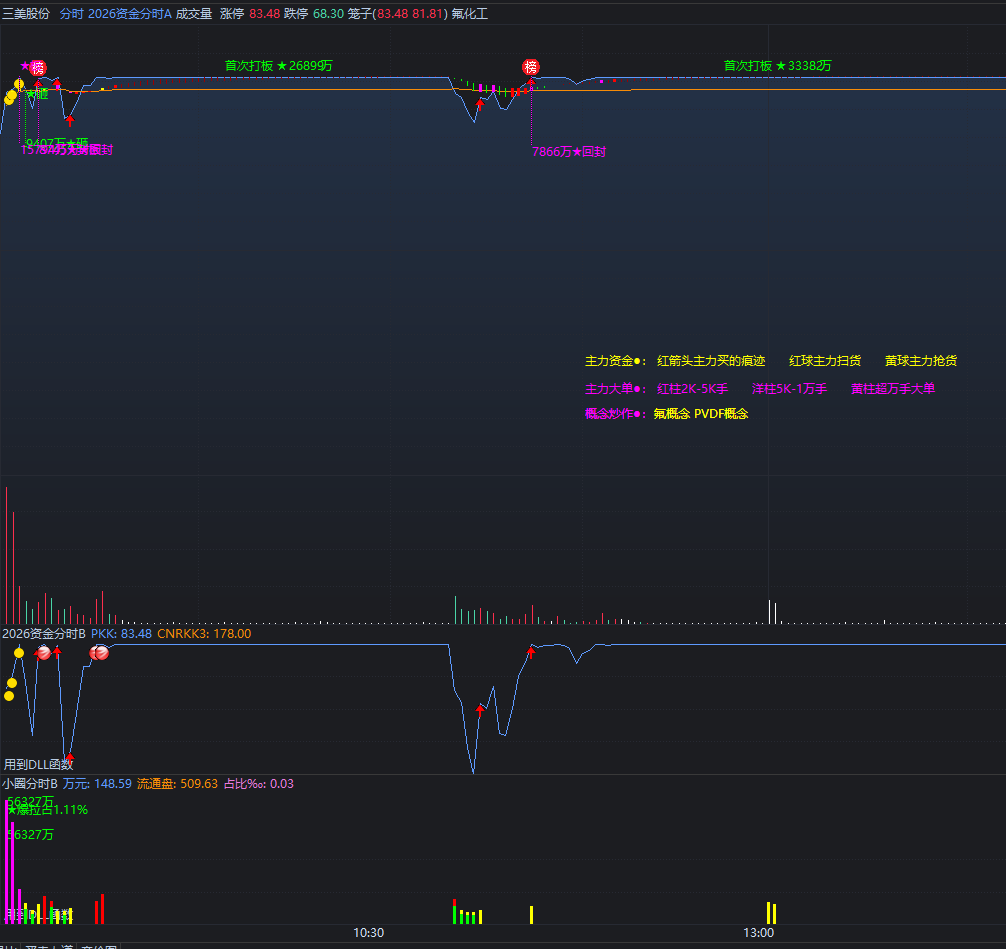Click the 主力资金●: legend heading
The image size is (1006, 949).
point(616,361)
